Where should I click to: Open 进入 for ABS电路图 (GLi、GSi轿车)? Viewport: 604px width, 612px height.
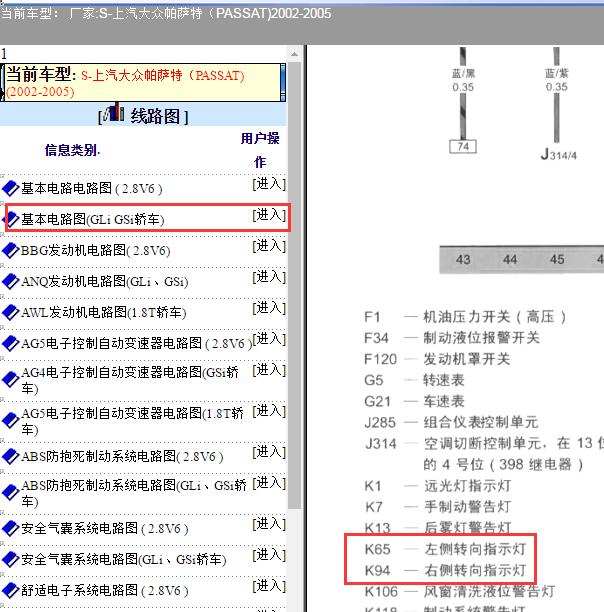tap(269, 483)
